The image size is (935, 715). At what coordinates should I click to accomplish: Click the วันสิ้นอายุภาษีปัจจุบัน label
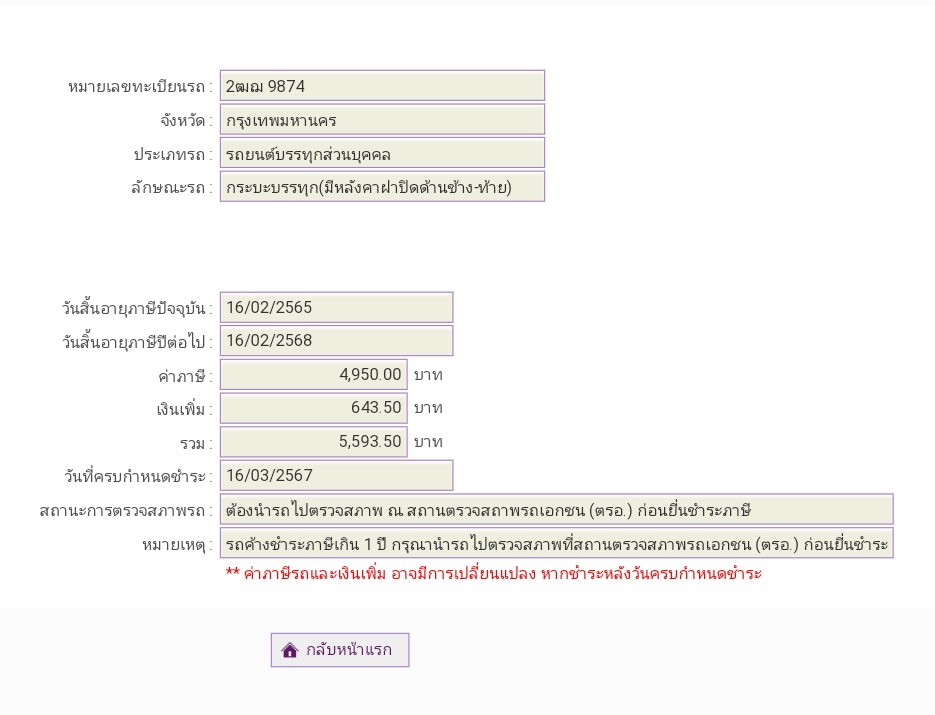click(x=137, y=308)
